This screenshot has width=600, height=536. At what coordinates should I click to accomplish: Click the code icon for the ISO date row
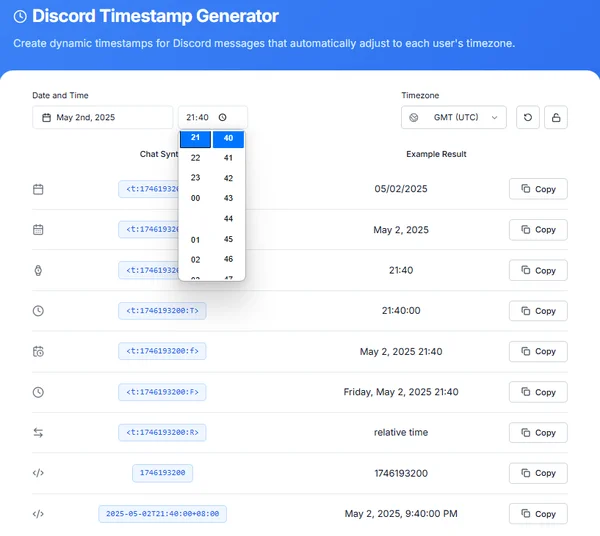(38, 514)
